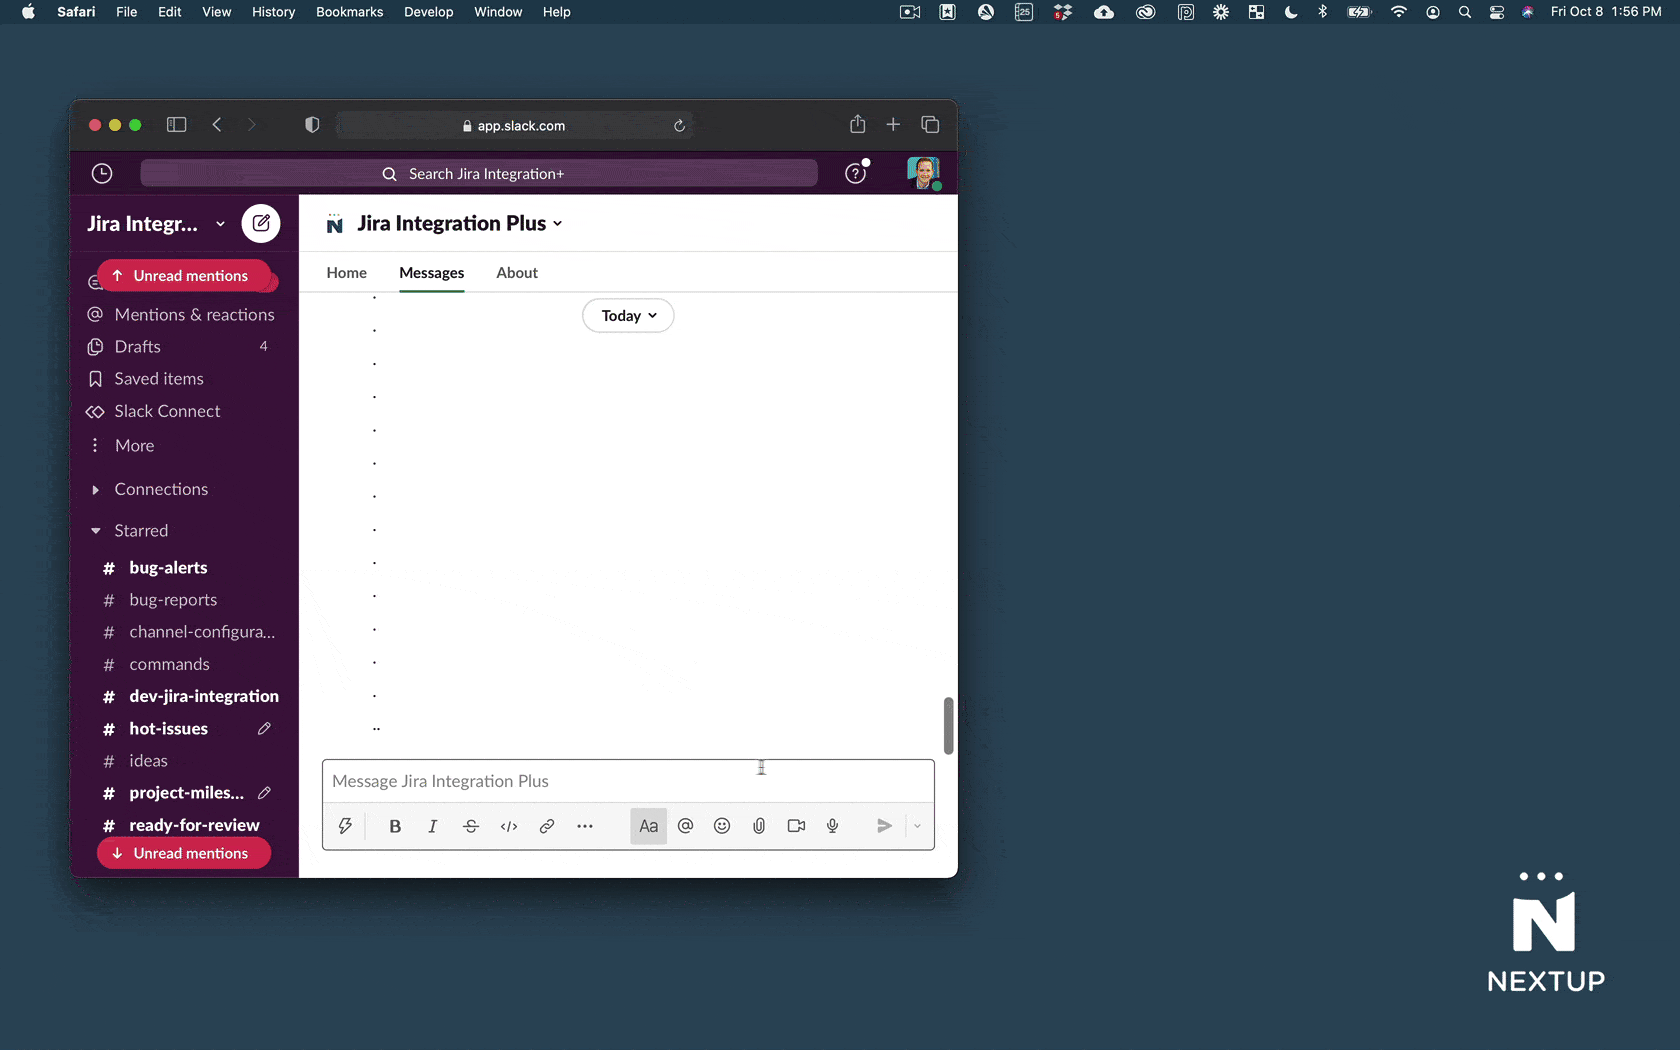Open Safari privacy shield report
The image size is (1680, 1050).
tap(312, 125)
